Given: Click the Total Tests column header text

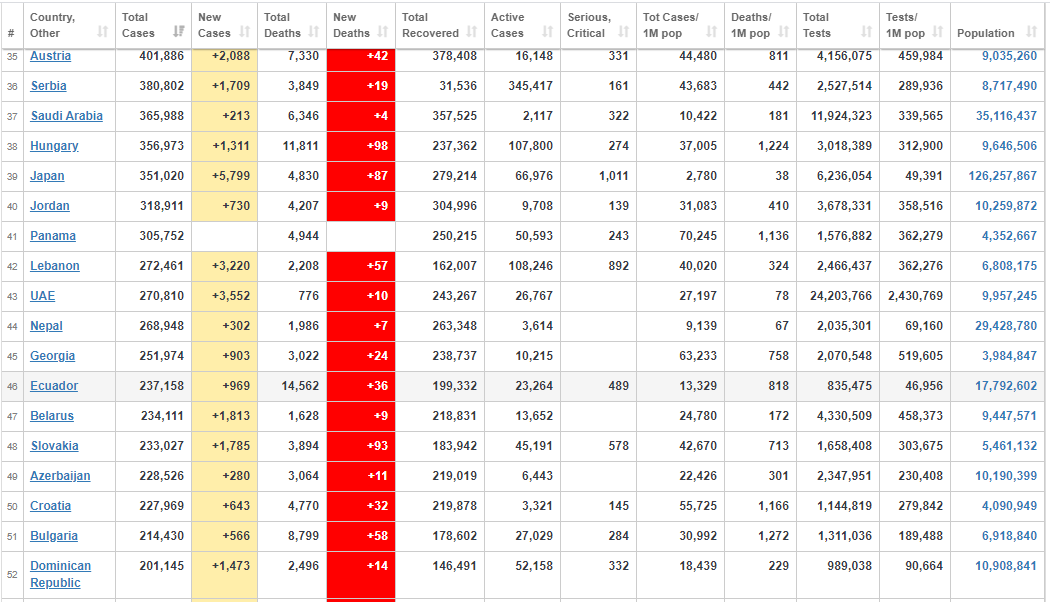Looking at the screenshot, I should click(x=816, y=25).
